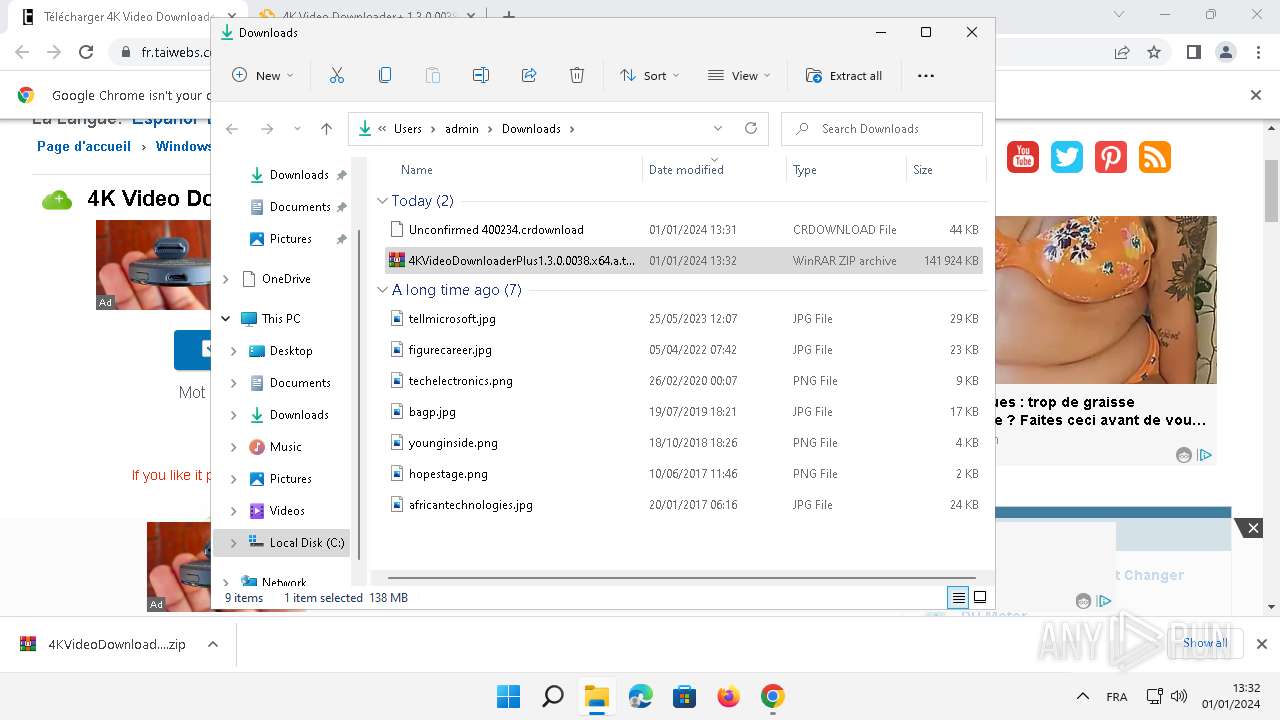Viewport: 1280px width, 720px height.
Task: Refresh the Downloads folder view
Action: coord(751,128)
